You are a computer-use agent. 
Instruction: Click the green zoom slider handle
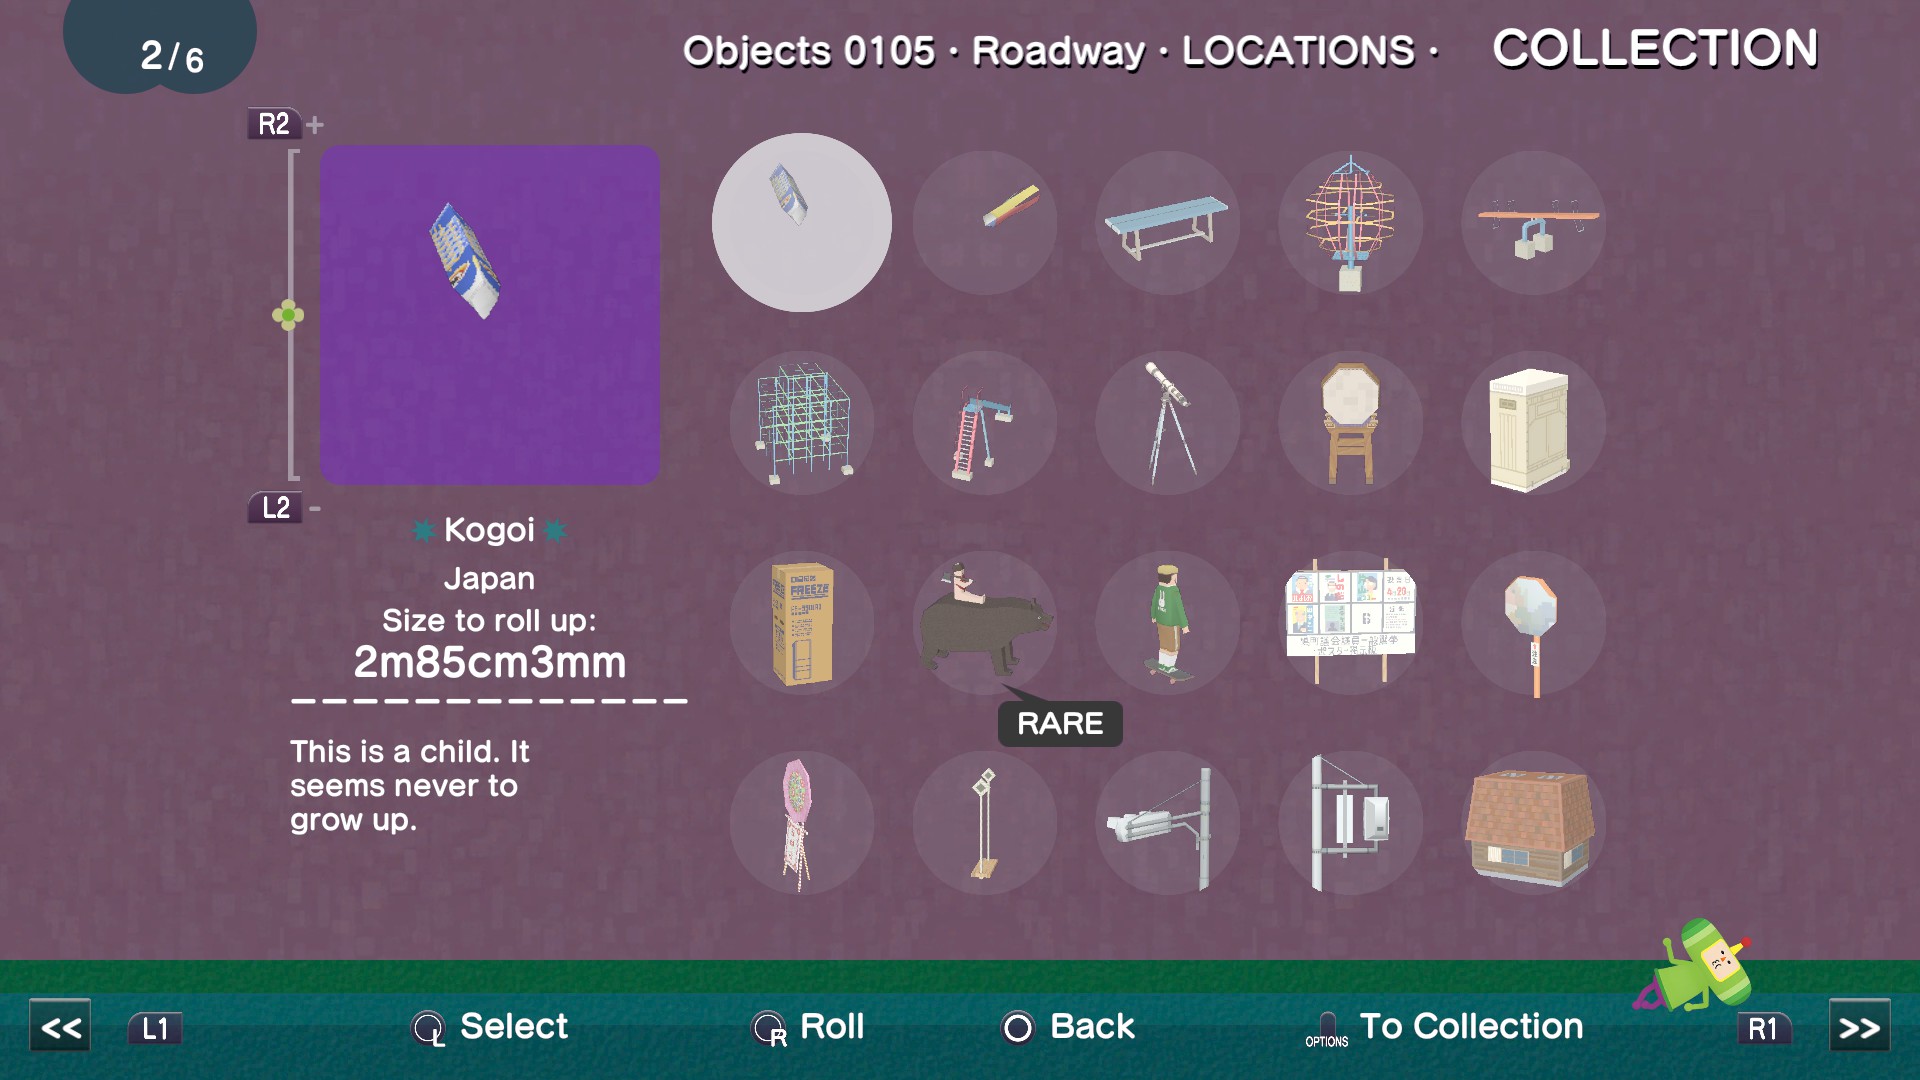click(288, 316)
